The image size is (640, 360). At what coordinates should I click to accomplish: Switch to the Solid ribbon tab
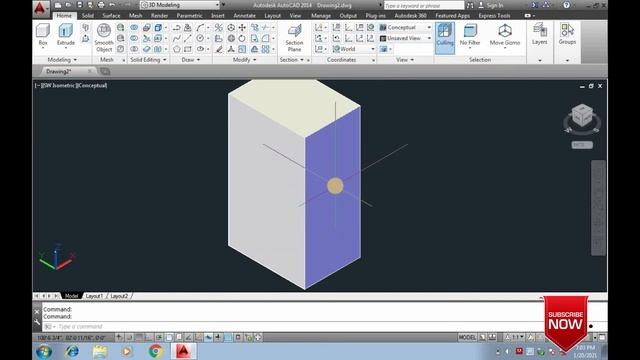(88, 16)
